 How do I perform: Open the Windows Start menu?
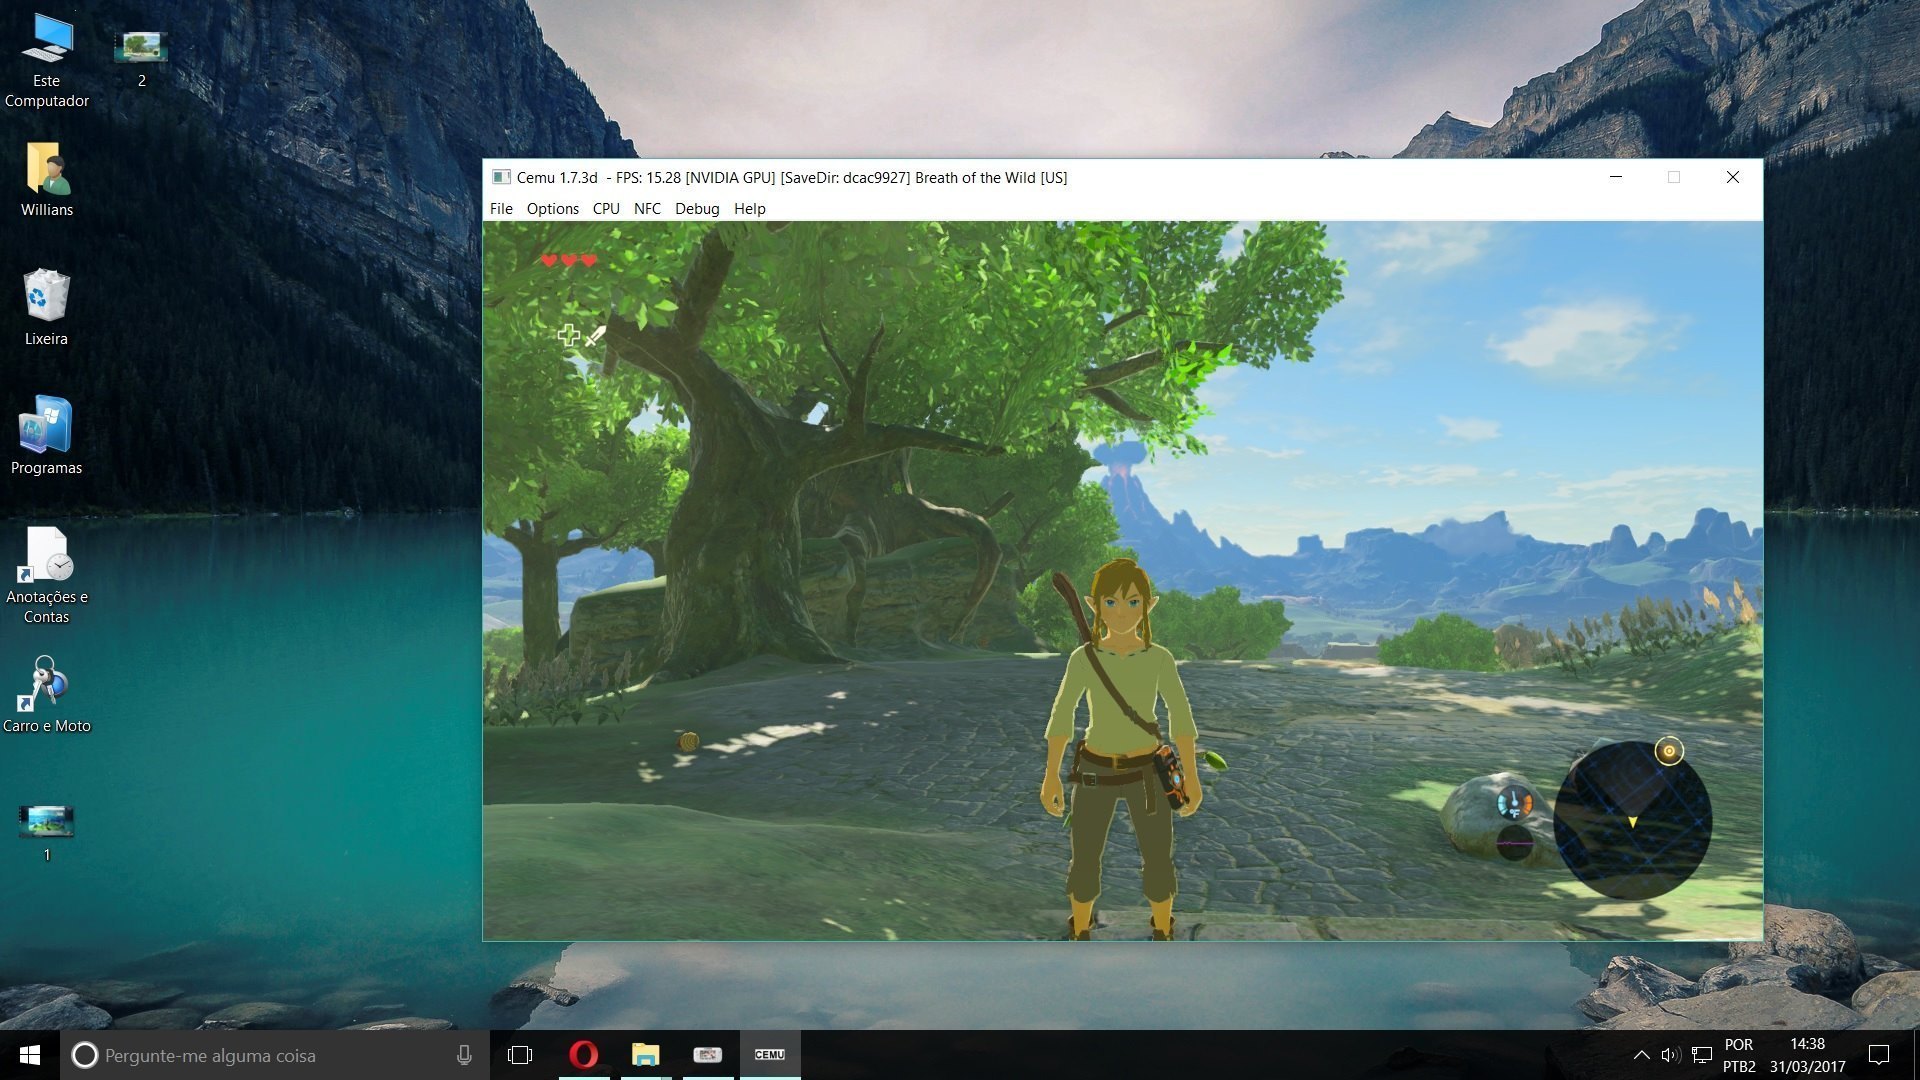coord(30,1055)
